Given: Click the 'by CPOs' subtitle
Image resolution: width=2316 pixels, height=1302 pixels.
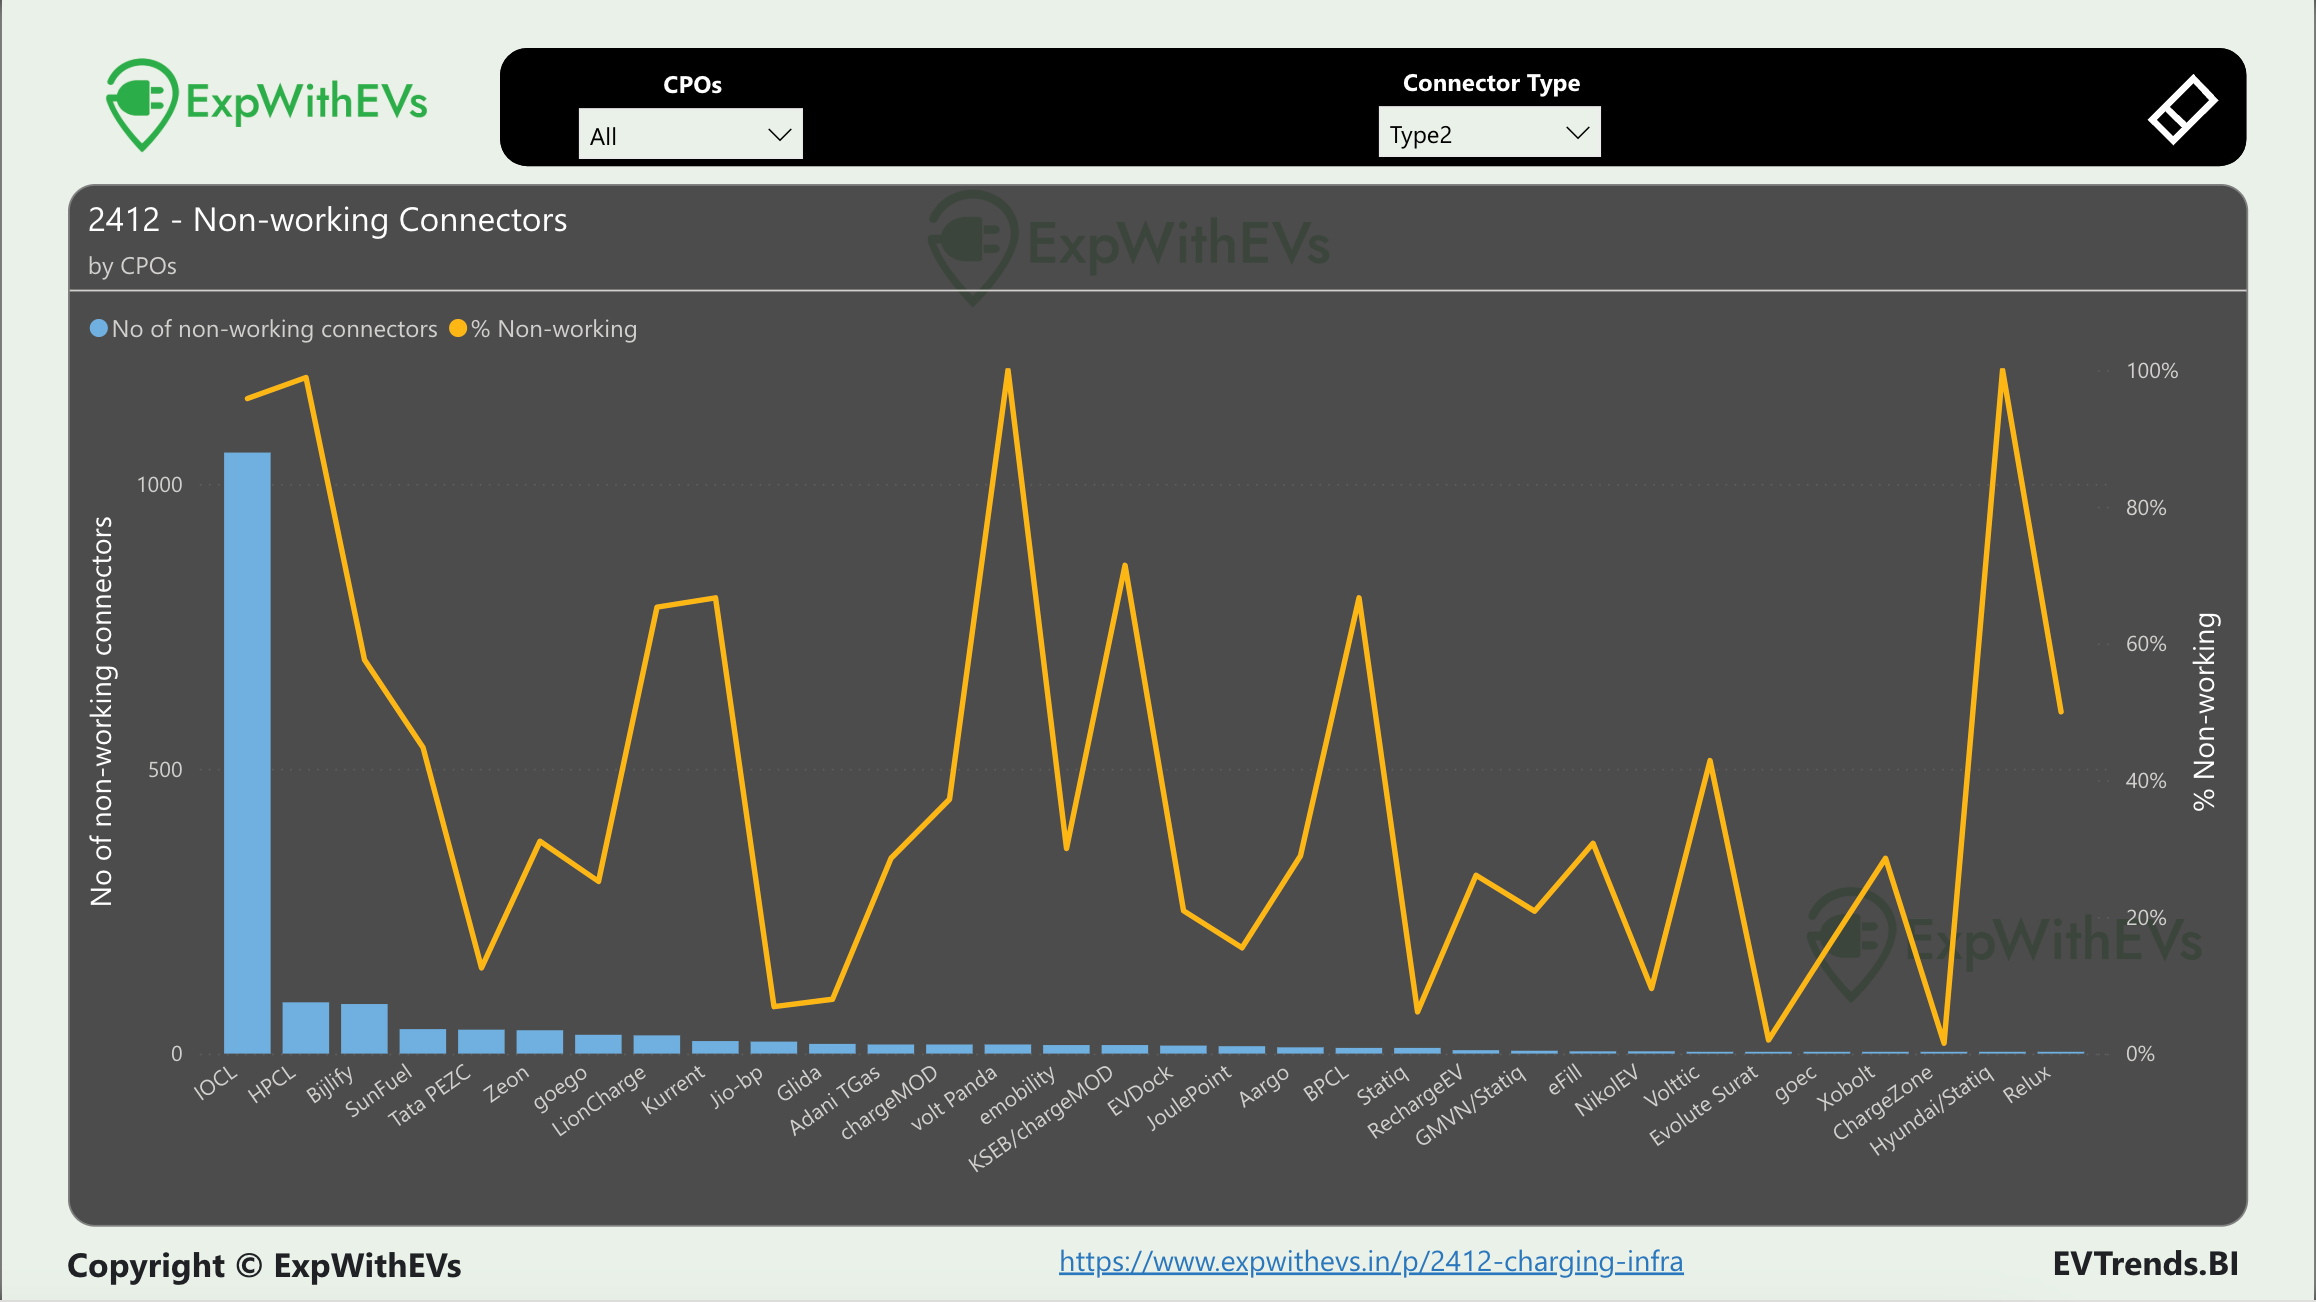Looking at the screenshot, I should tap(132, 266).
